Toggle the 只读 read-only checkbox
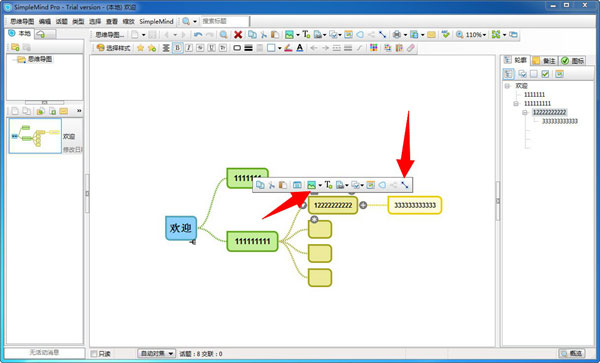Image resolution: width=600 pixels, height=363 pixels. point(94,354)
